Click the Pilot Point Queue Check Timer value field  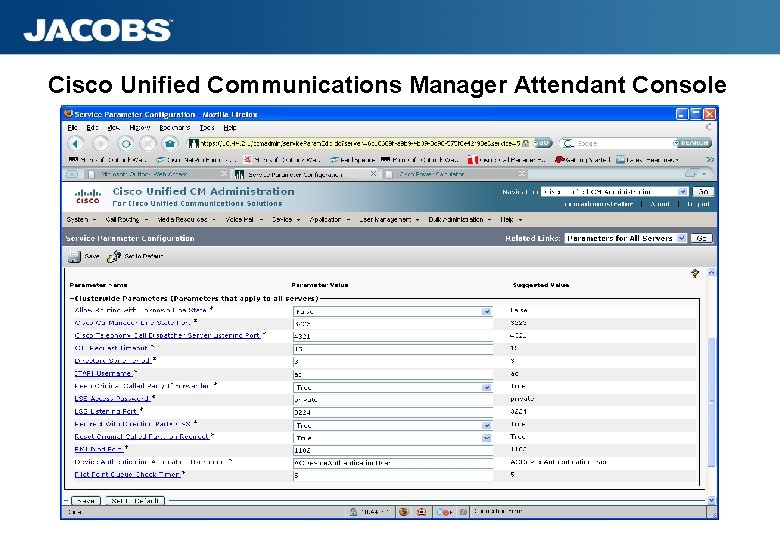pyautogui.click(x=393, y=475)
